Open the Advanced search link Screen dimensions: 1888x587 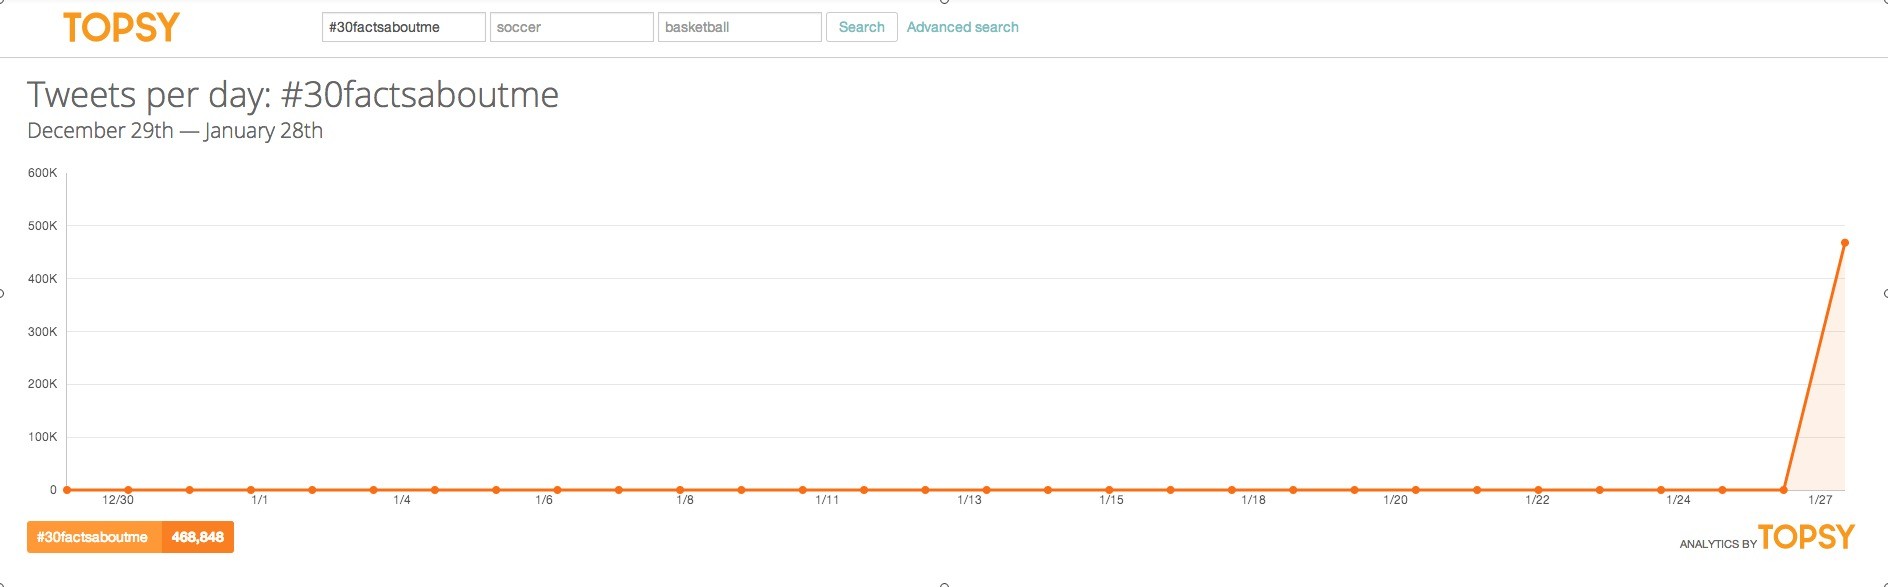[962, 27]
